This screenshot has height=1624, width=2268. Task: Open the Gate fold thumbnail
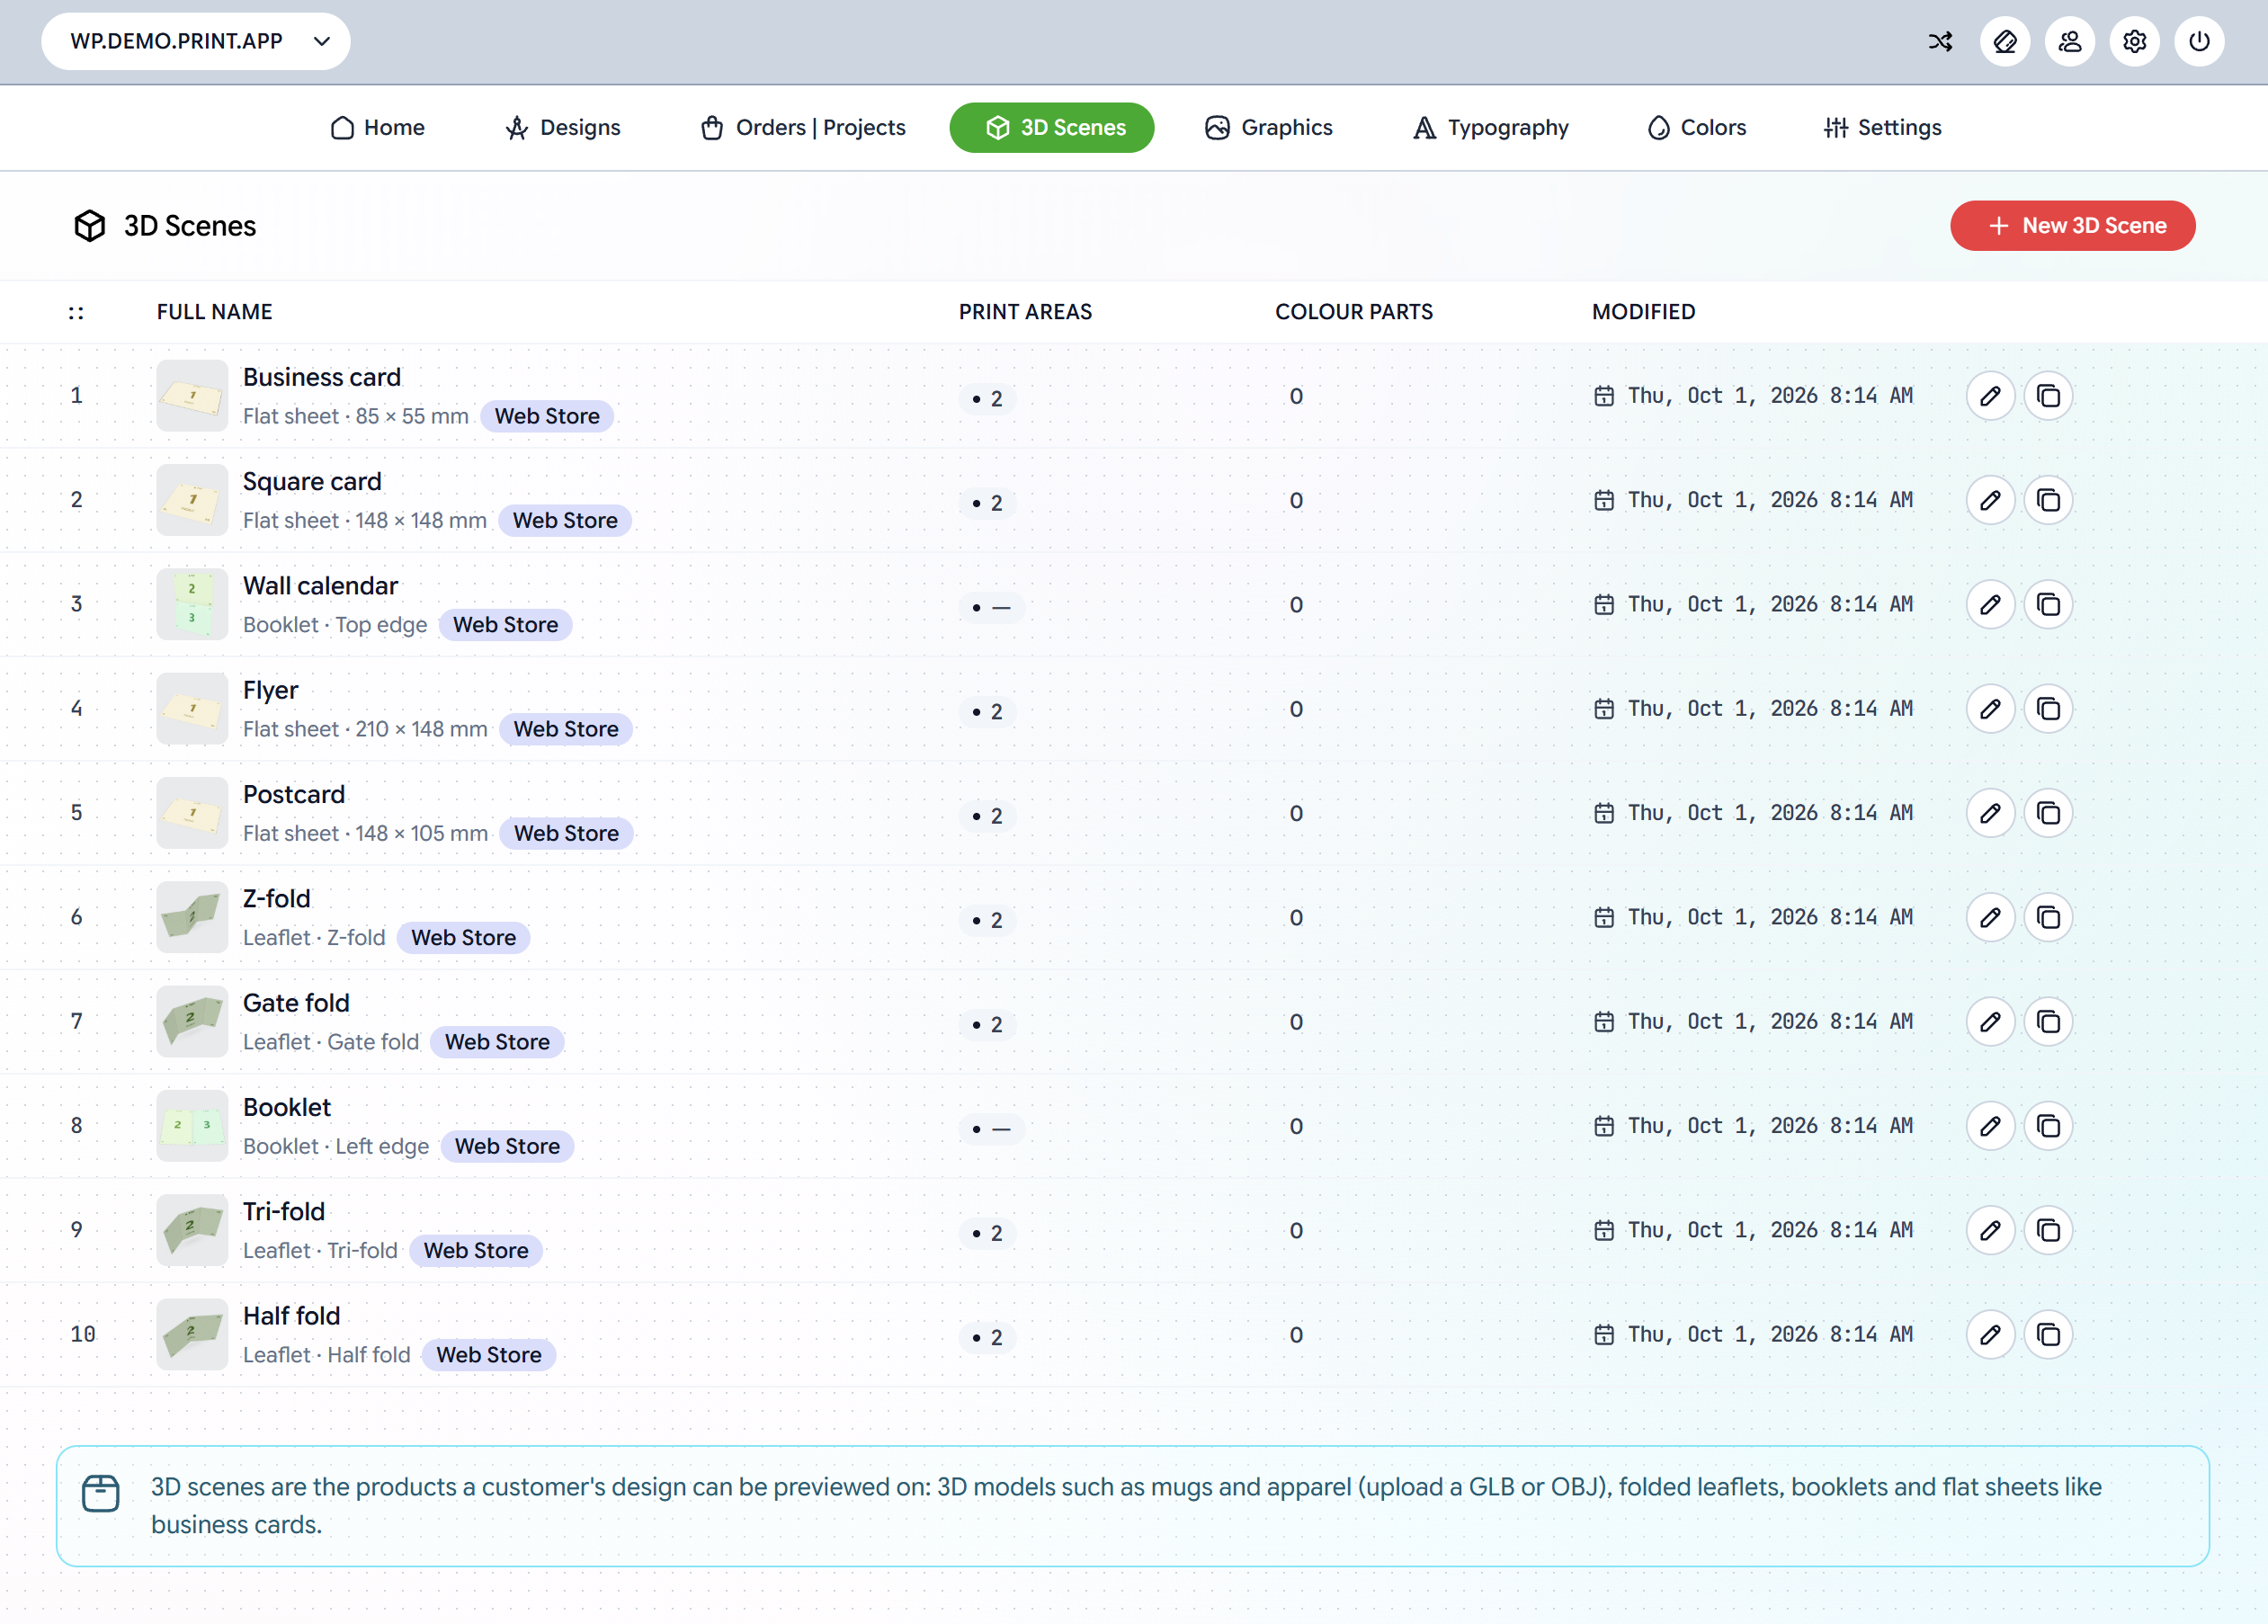pos(192,1022)
